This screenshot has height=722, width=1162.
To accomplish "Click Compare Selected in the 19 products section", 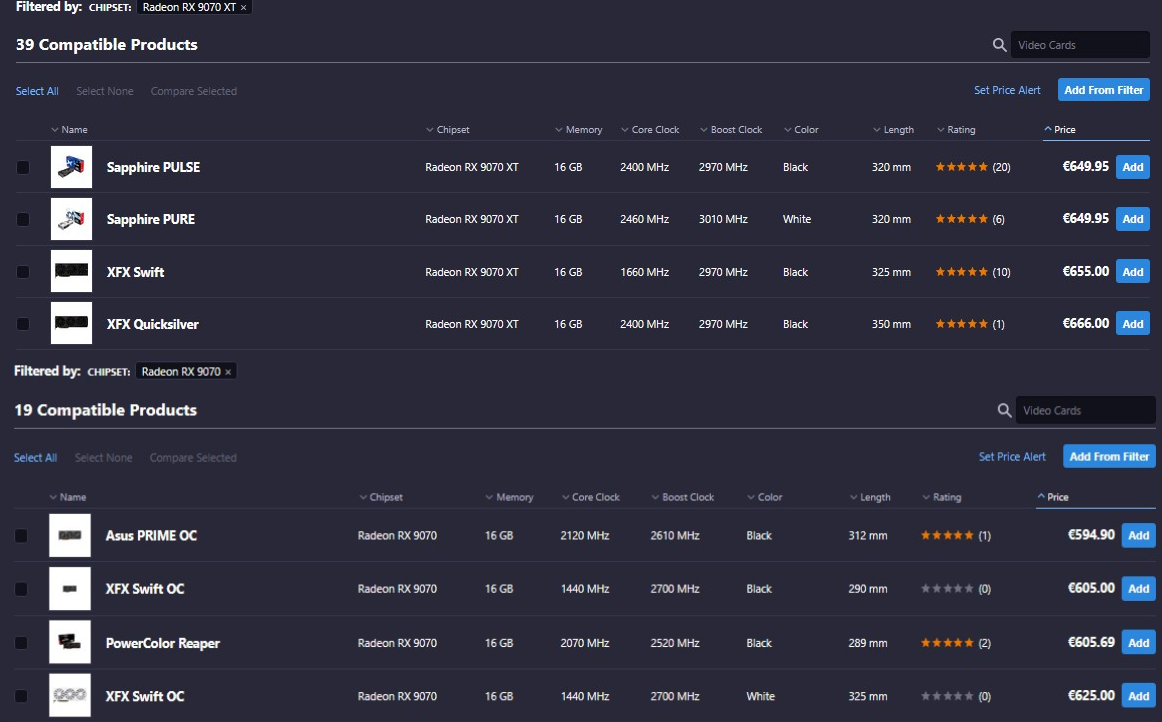I will [x=193, y=458].
